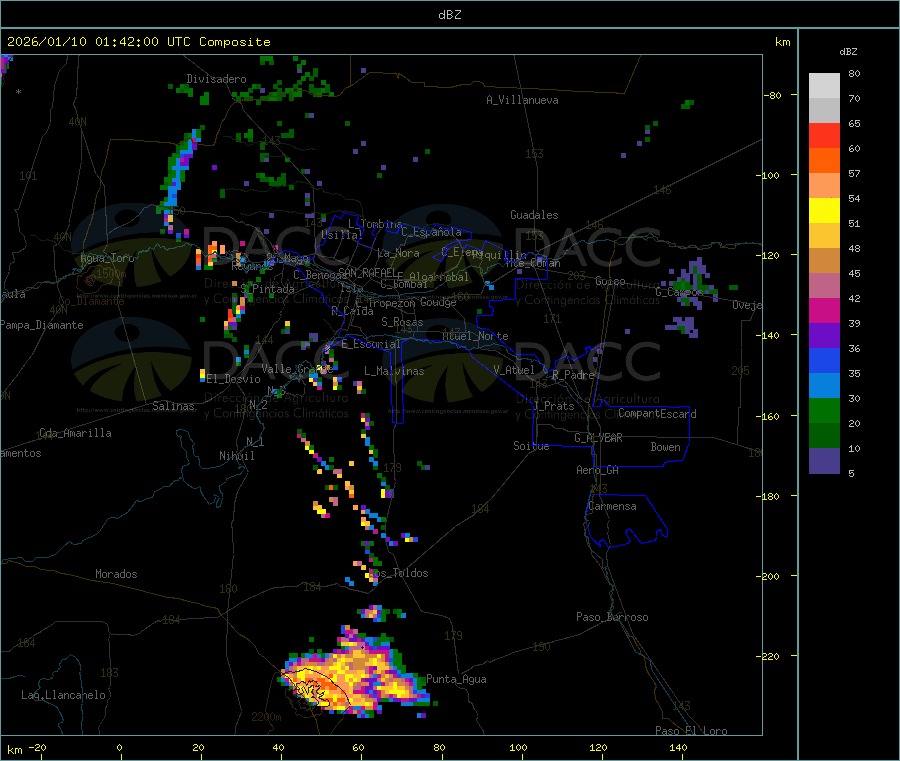Click the 'CompantEscard' map label

658,414
